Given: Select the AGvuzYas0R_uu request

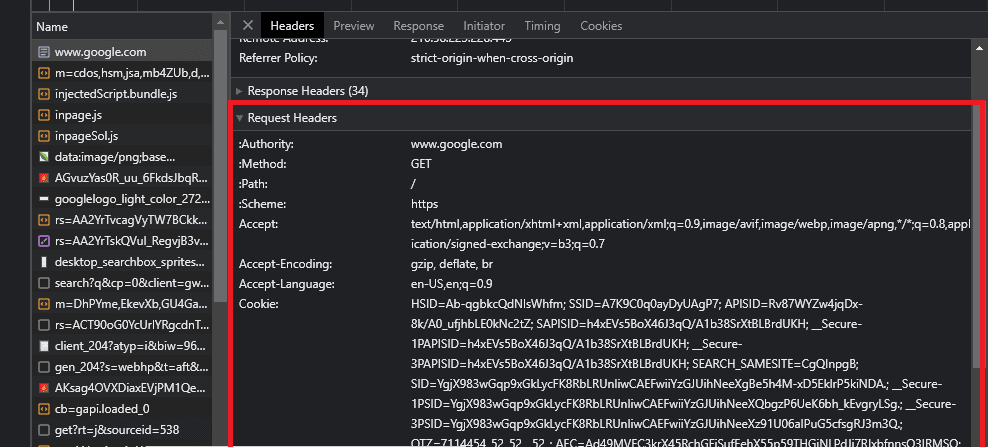Looking at the screenshot, I should coord(123,178).
